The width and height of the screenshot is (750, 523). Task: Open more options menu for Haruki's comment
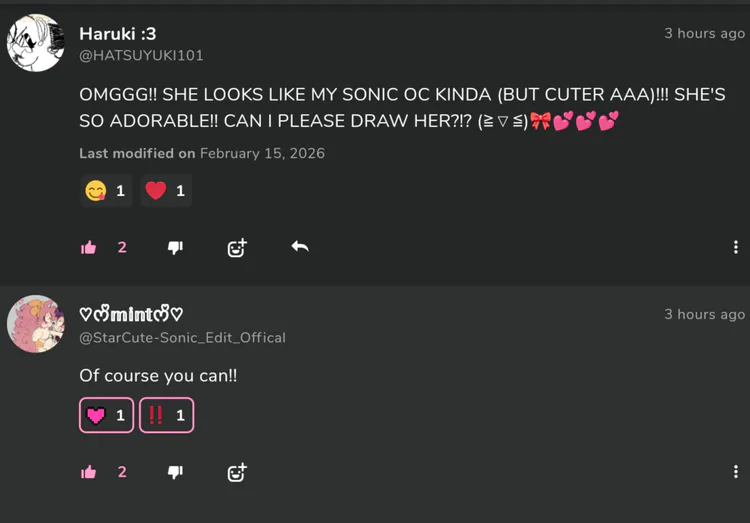click(735, 247)
